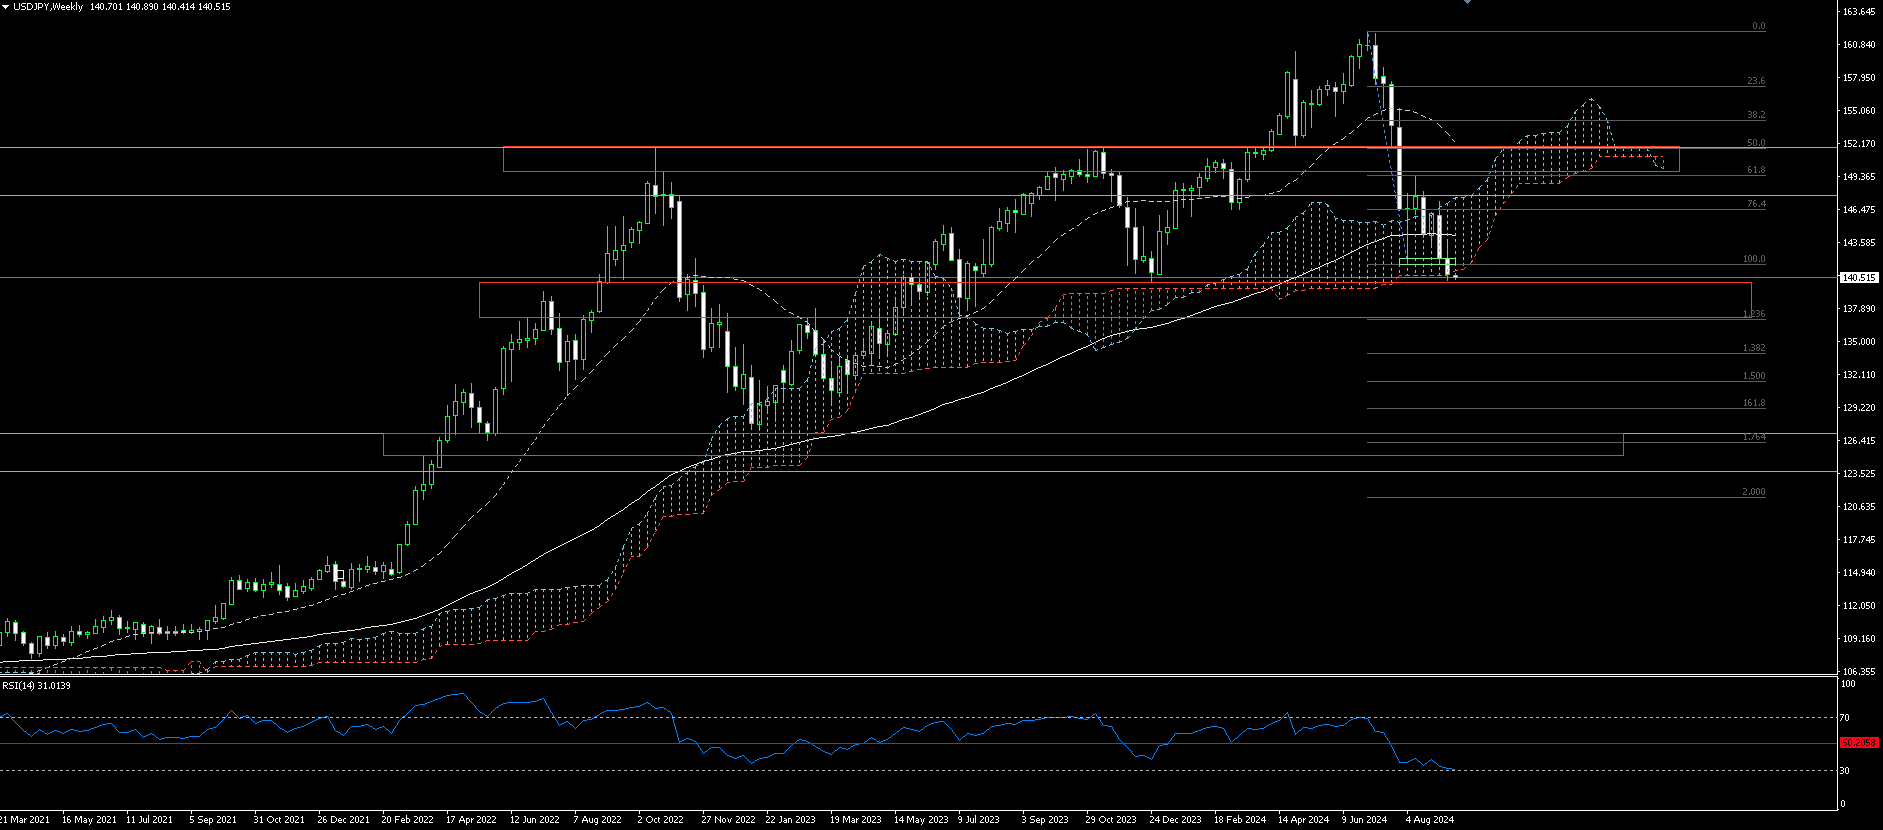The width and height of the screenshot is (1883, 830).
Task: Click Fibonacci level label 38.2
Action: pos(1756,115)
